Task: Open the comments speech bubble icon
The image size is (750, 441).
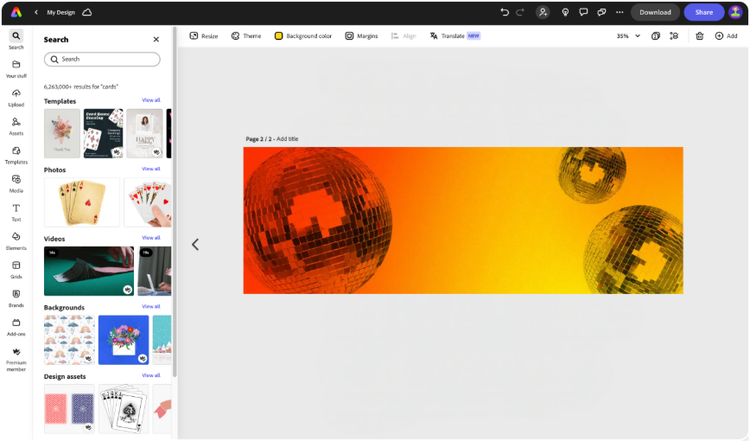Action: (x=583, y=12)
